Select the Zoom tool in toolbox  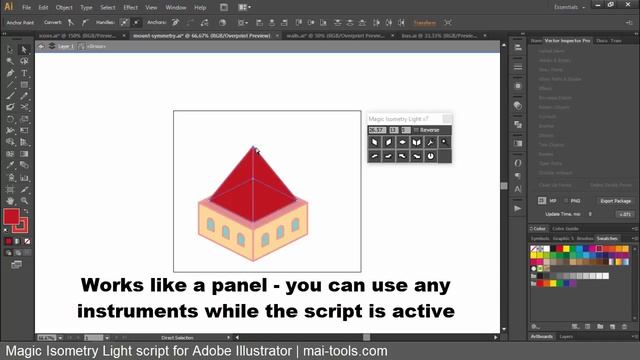click(x=24, y=201)
